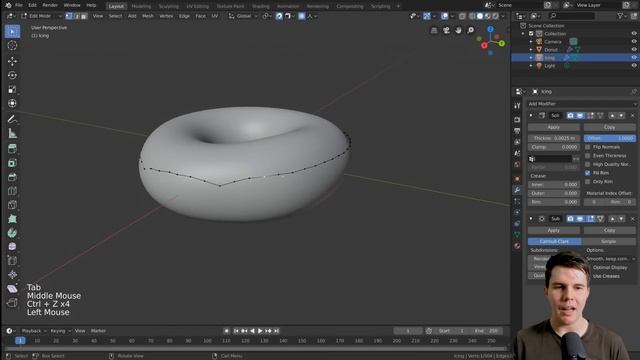The height and width of the screenshot is (360, 640).
Task: Open the Edit Mode dropdown
Action: coord(41,16)
